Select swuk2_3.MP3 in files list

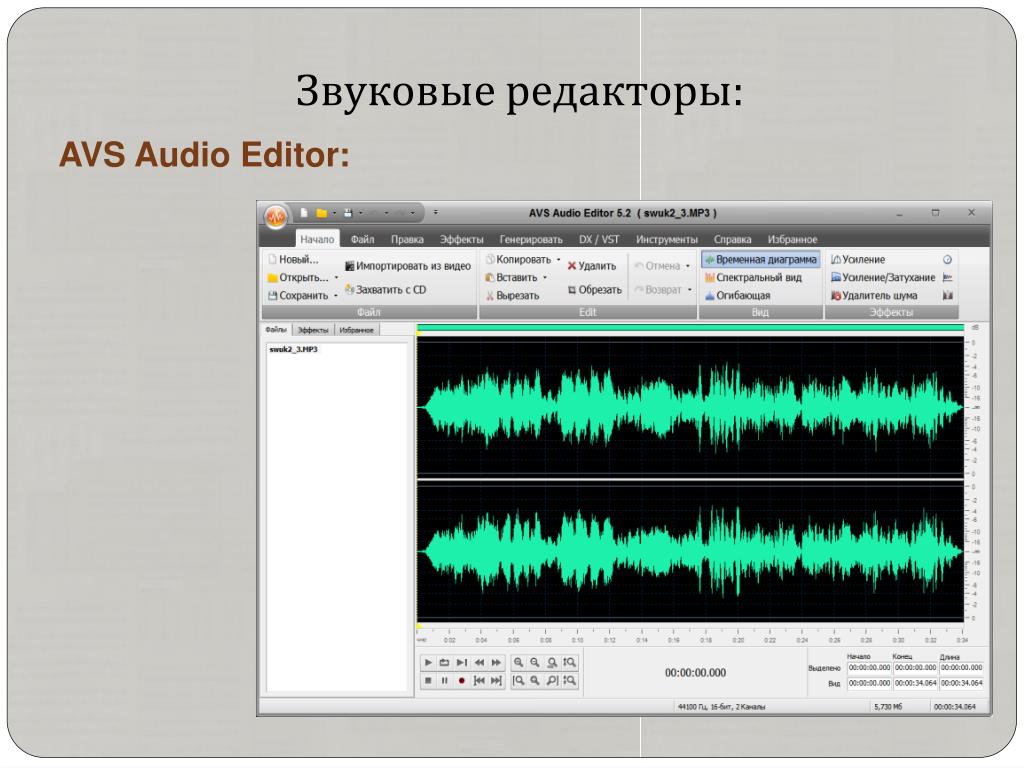(293, 349)
